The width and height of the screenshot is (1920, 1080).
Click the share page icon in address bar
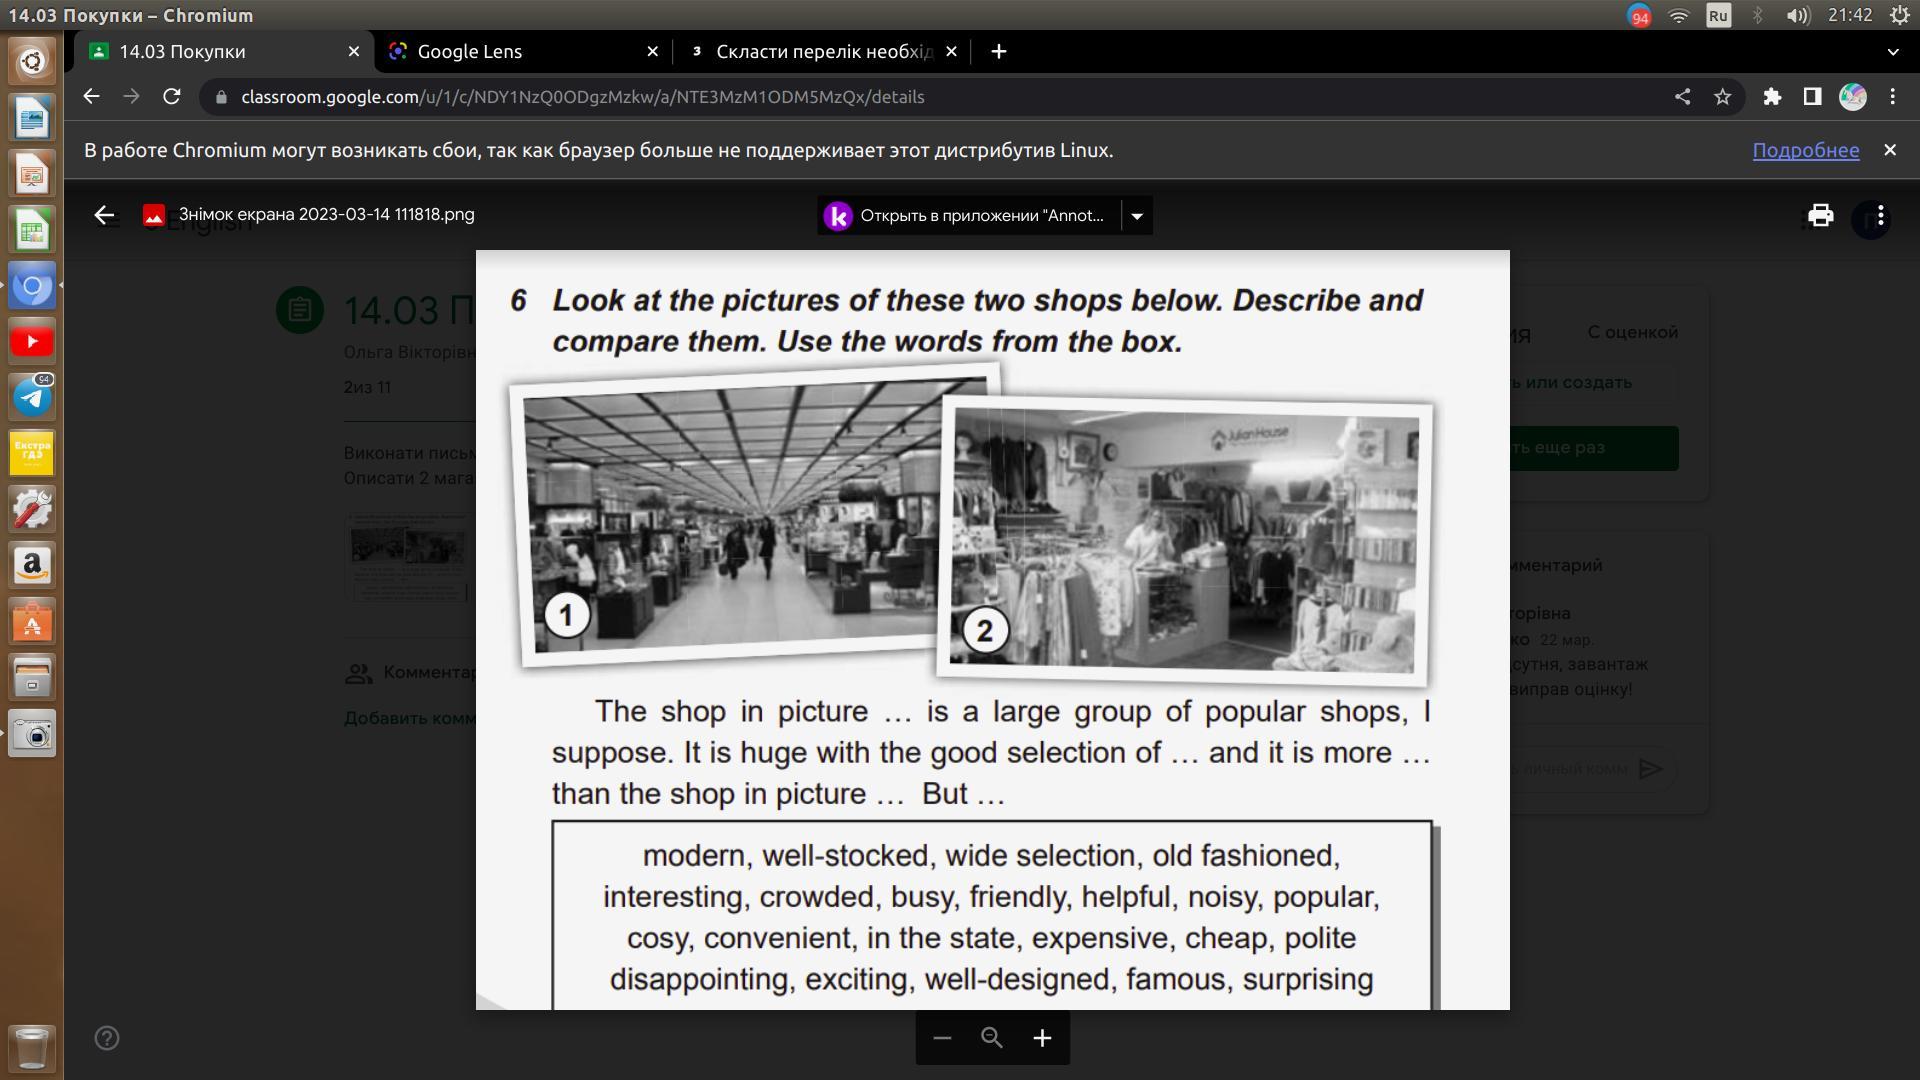pyautogui.click(x=1683, y=97)
